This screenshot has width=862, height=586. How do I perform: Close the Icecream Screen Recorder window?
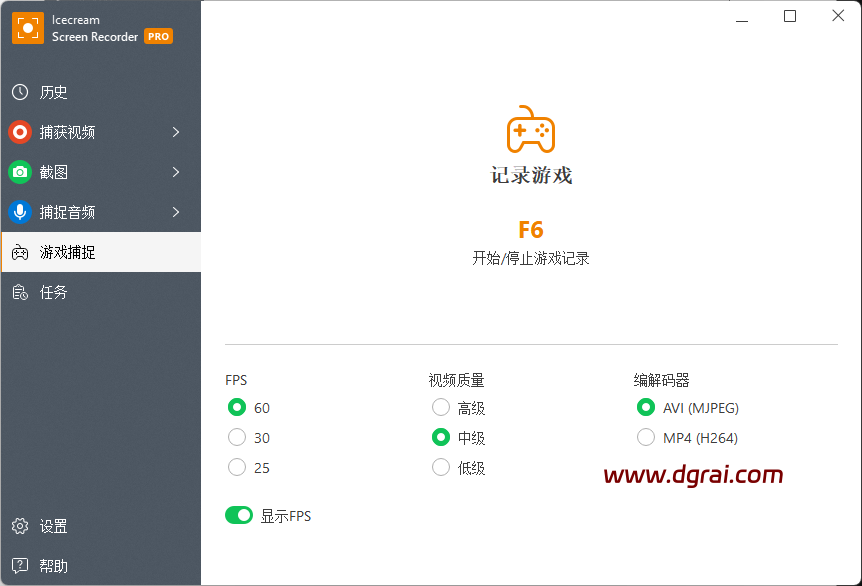(838, 16)
